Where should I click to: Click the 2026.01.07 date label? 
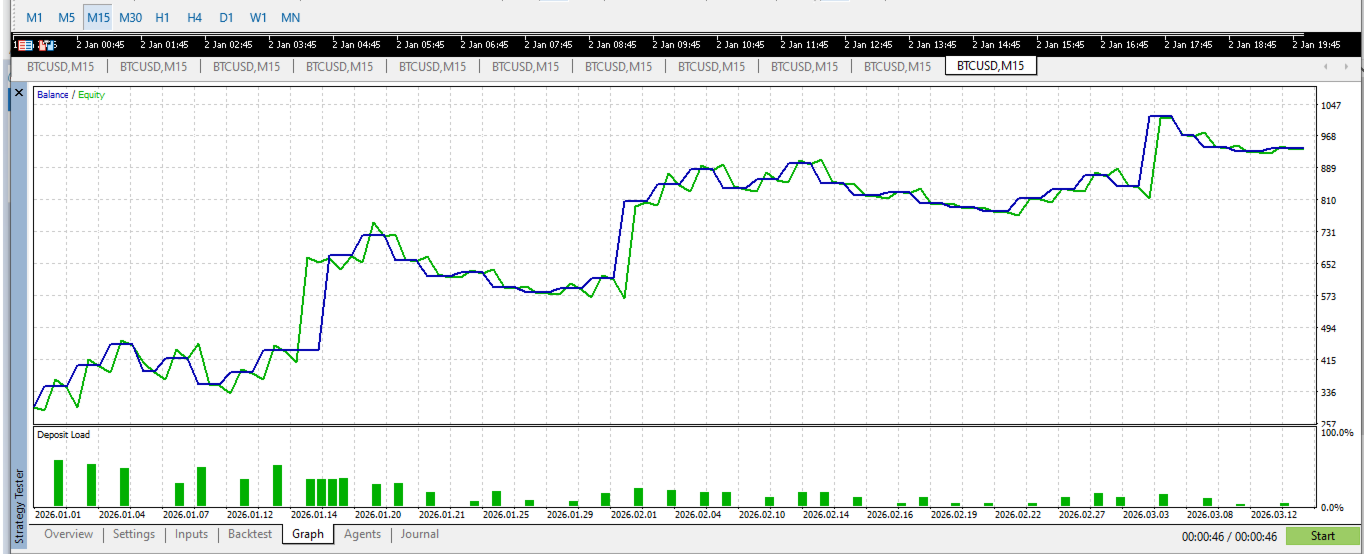point(186,514)
